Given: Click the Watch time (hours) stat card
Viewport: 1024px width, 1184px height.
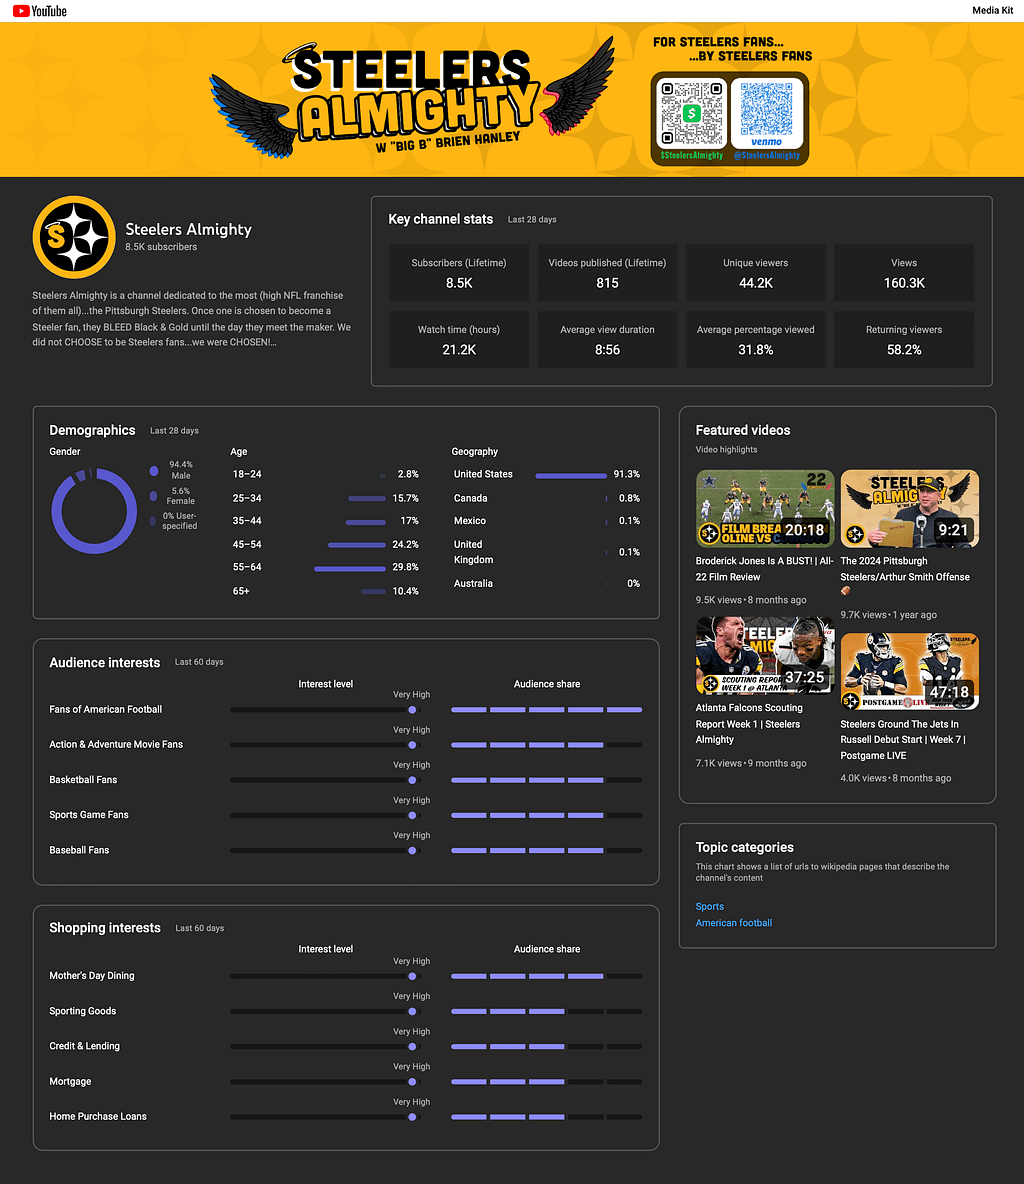Looking at the screenshot, I should (459, 339).
